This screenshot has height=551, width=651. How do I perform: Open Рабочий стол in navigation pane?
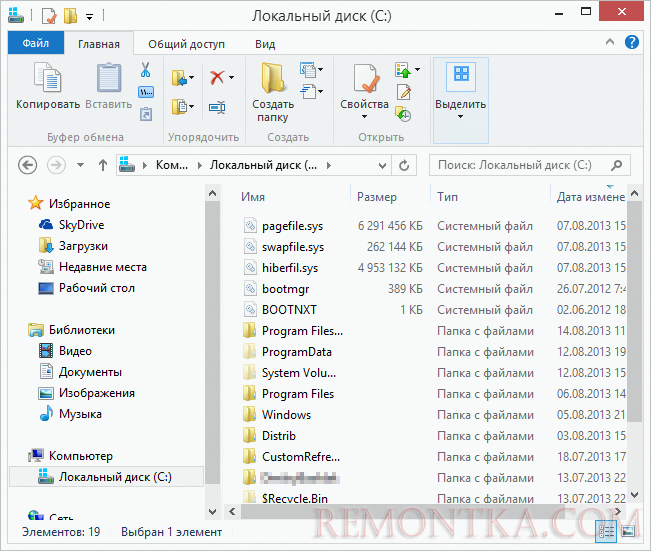point(97,288)
